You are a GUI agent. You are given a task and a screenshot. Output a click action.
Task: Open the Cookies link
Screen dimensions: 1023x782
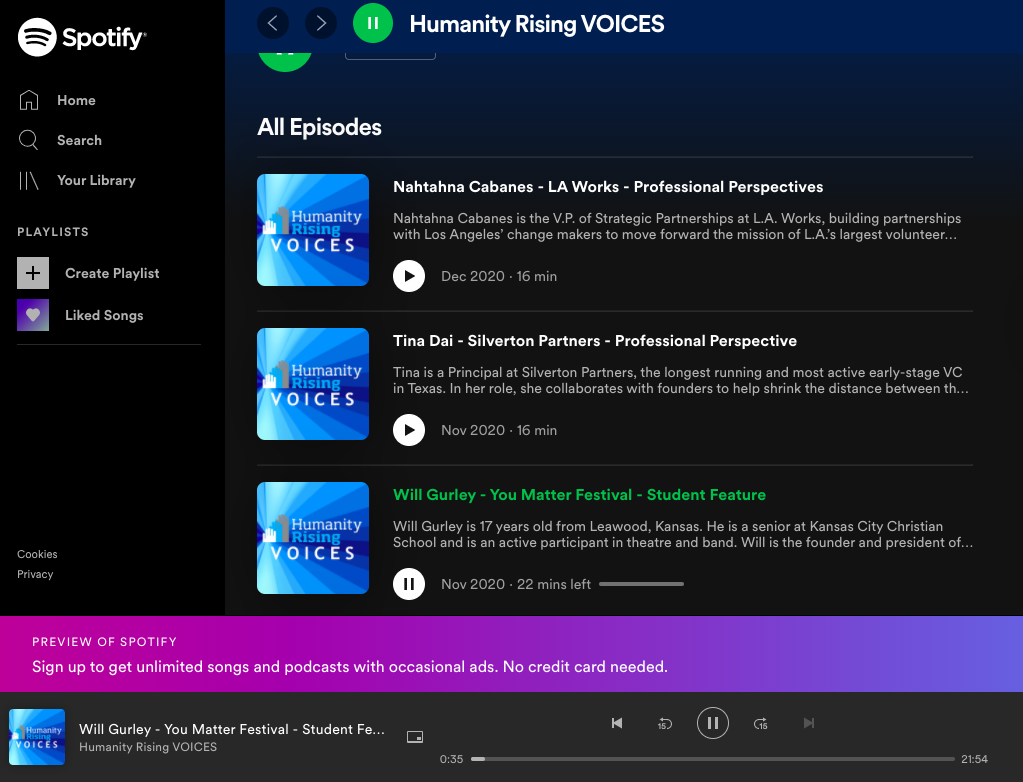37,554
